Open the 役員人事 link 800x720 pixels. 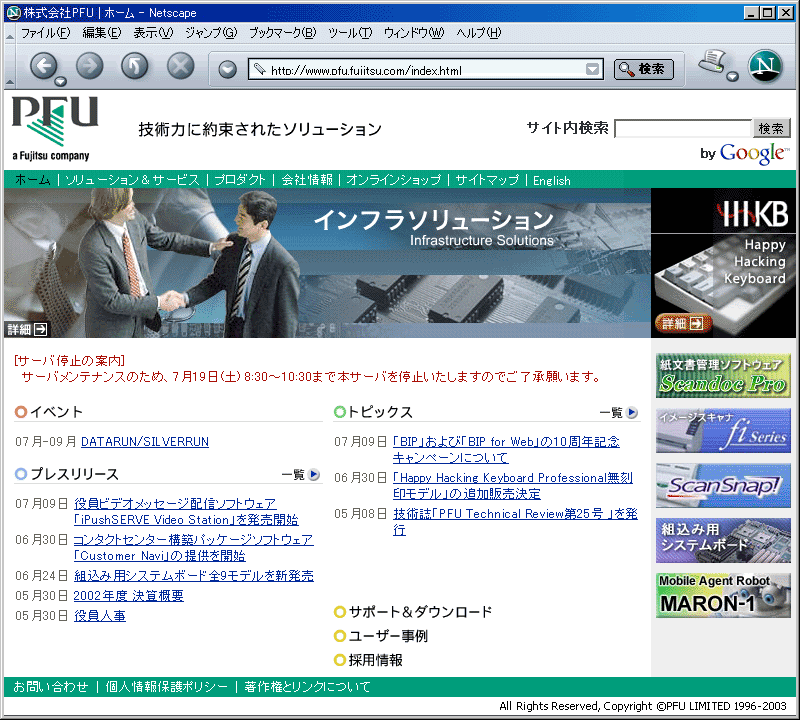click(x=100, y=616)
